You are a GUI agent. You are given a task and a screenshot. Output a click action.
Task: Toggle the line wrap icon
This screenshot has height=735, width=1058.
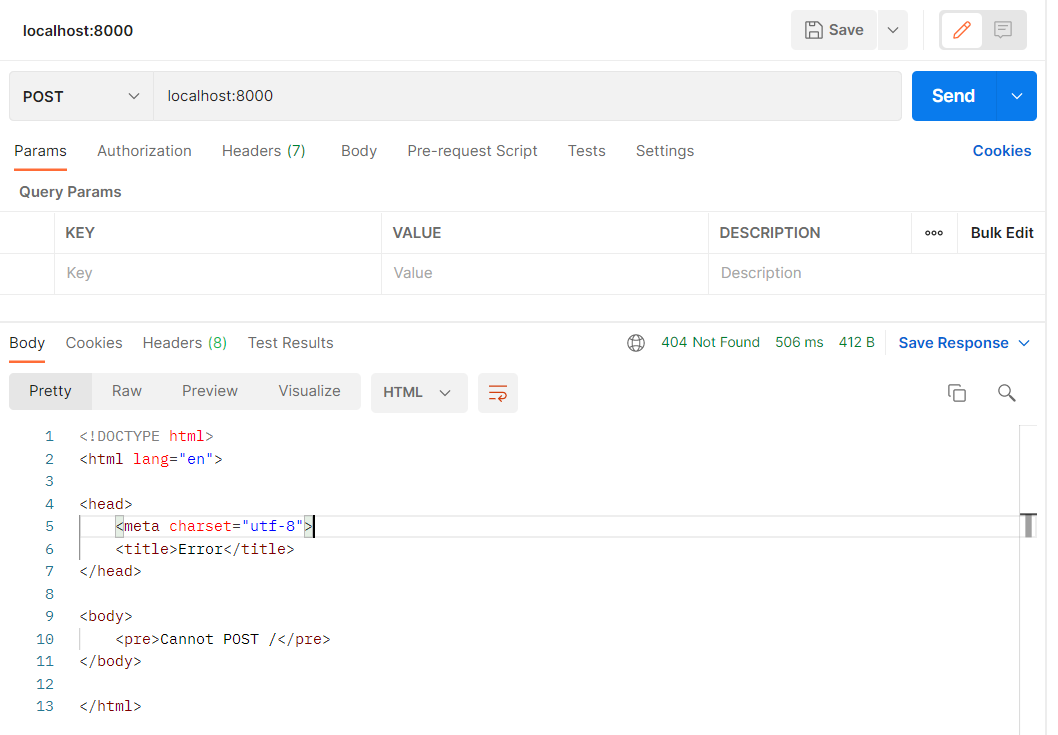point(498,393)
